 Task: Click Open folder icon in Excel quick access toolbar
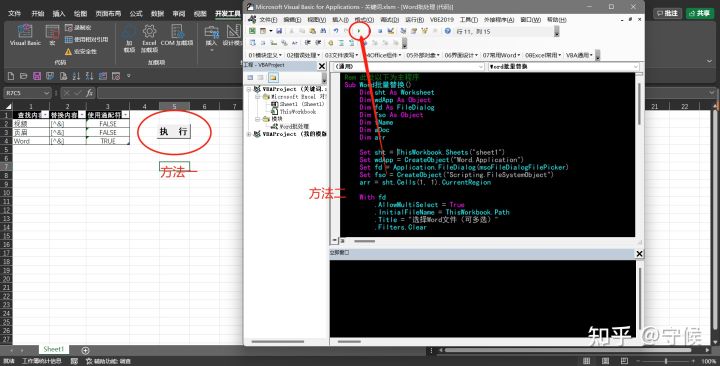tap(24, 76)
